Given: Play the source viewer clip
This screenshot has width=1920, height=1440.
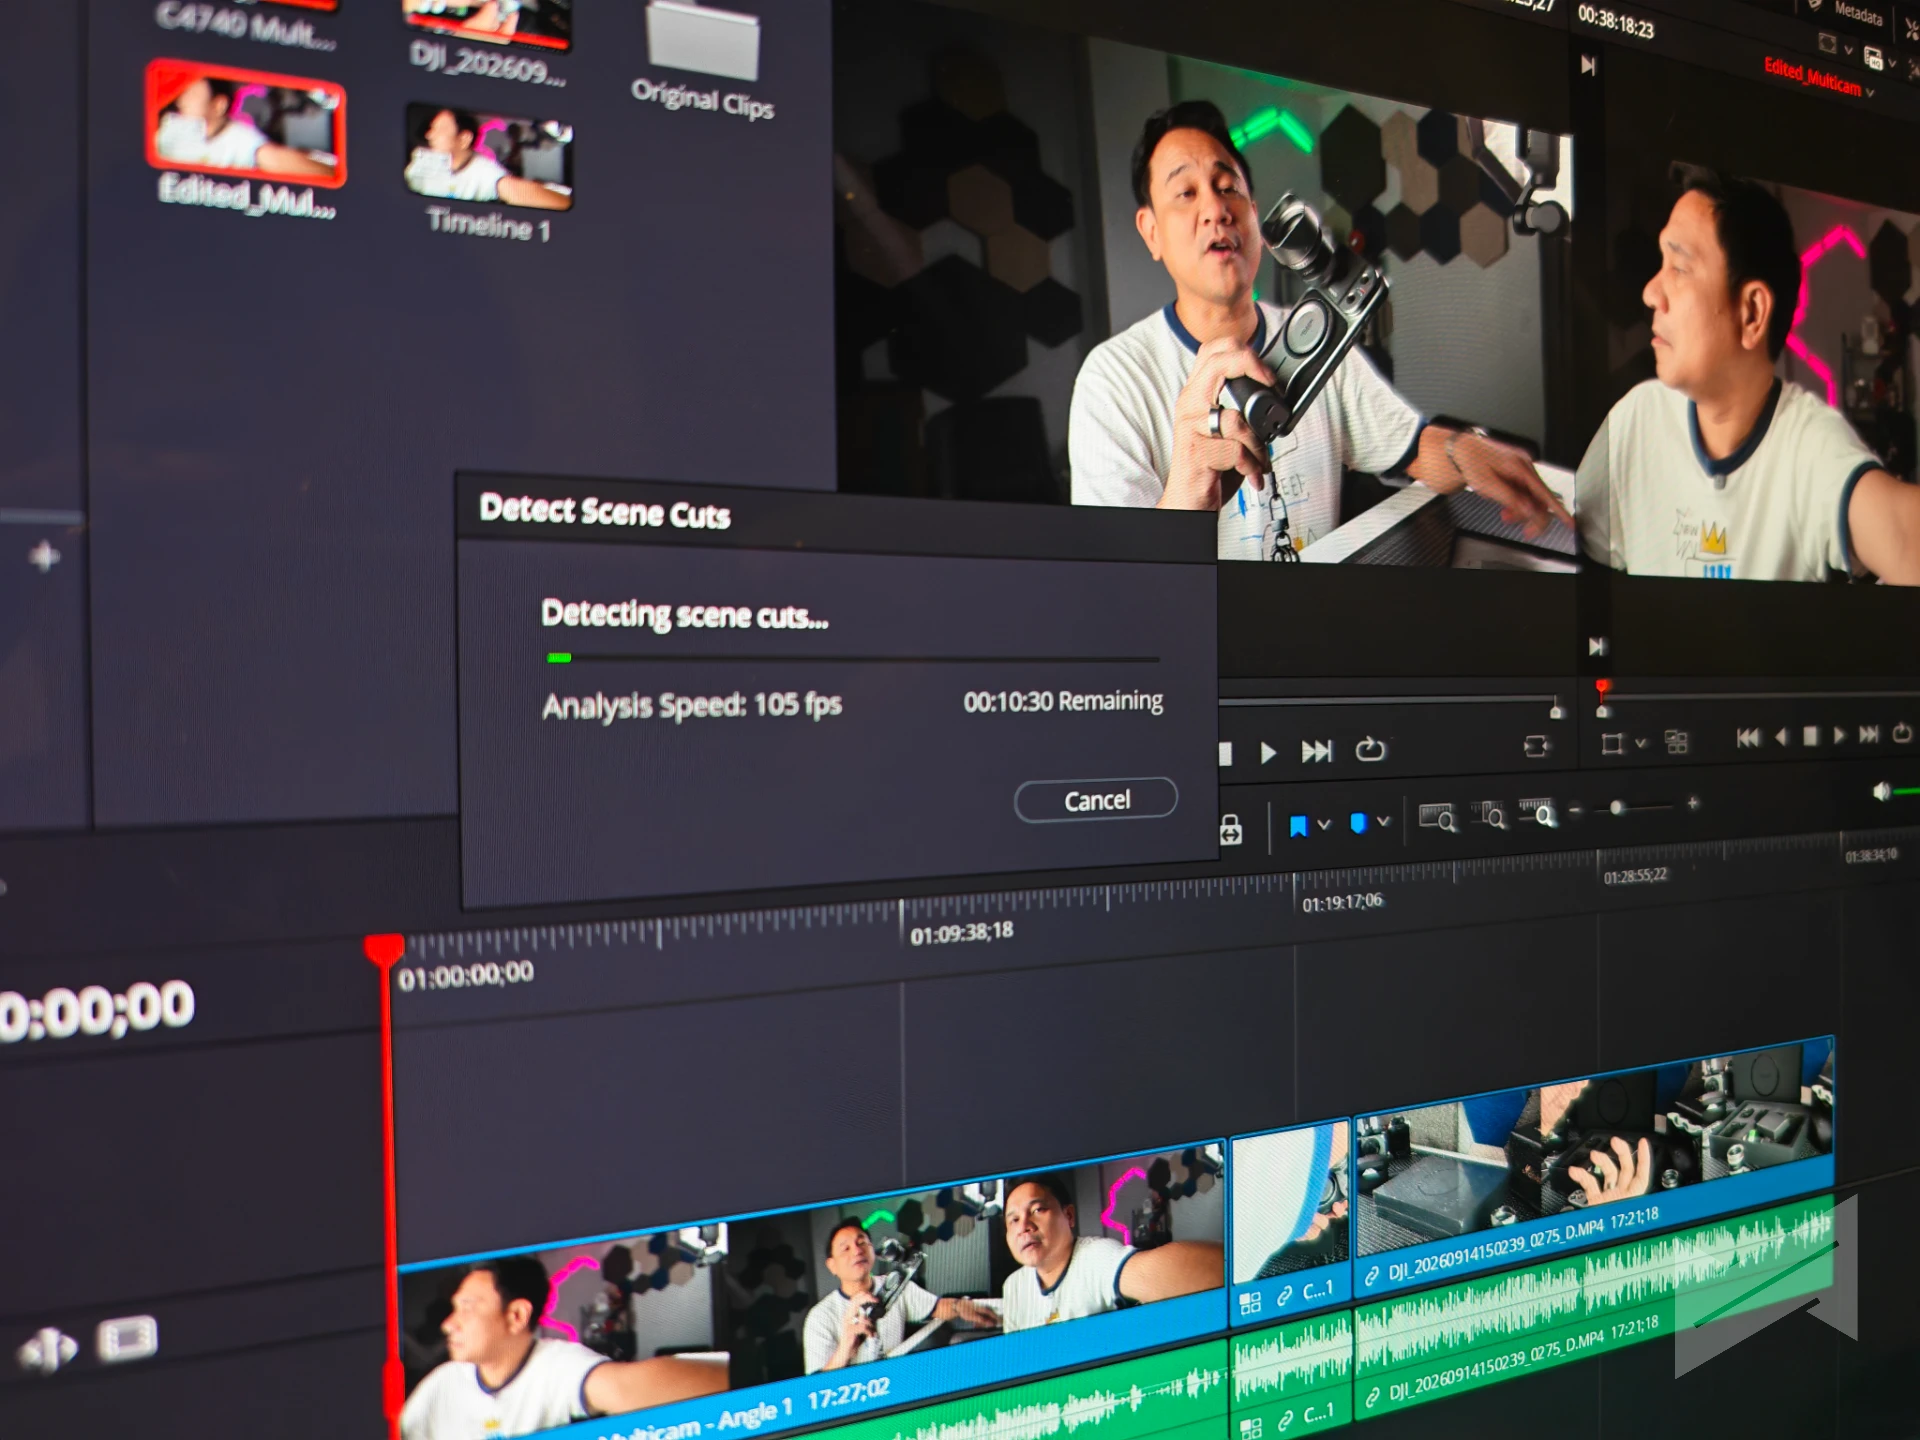Looking at the screenshot, I should tap(1268, 752).
